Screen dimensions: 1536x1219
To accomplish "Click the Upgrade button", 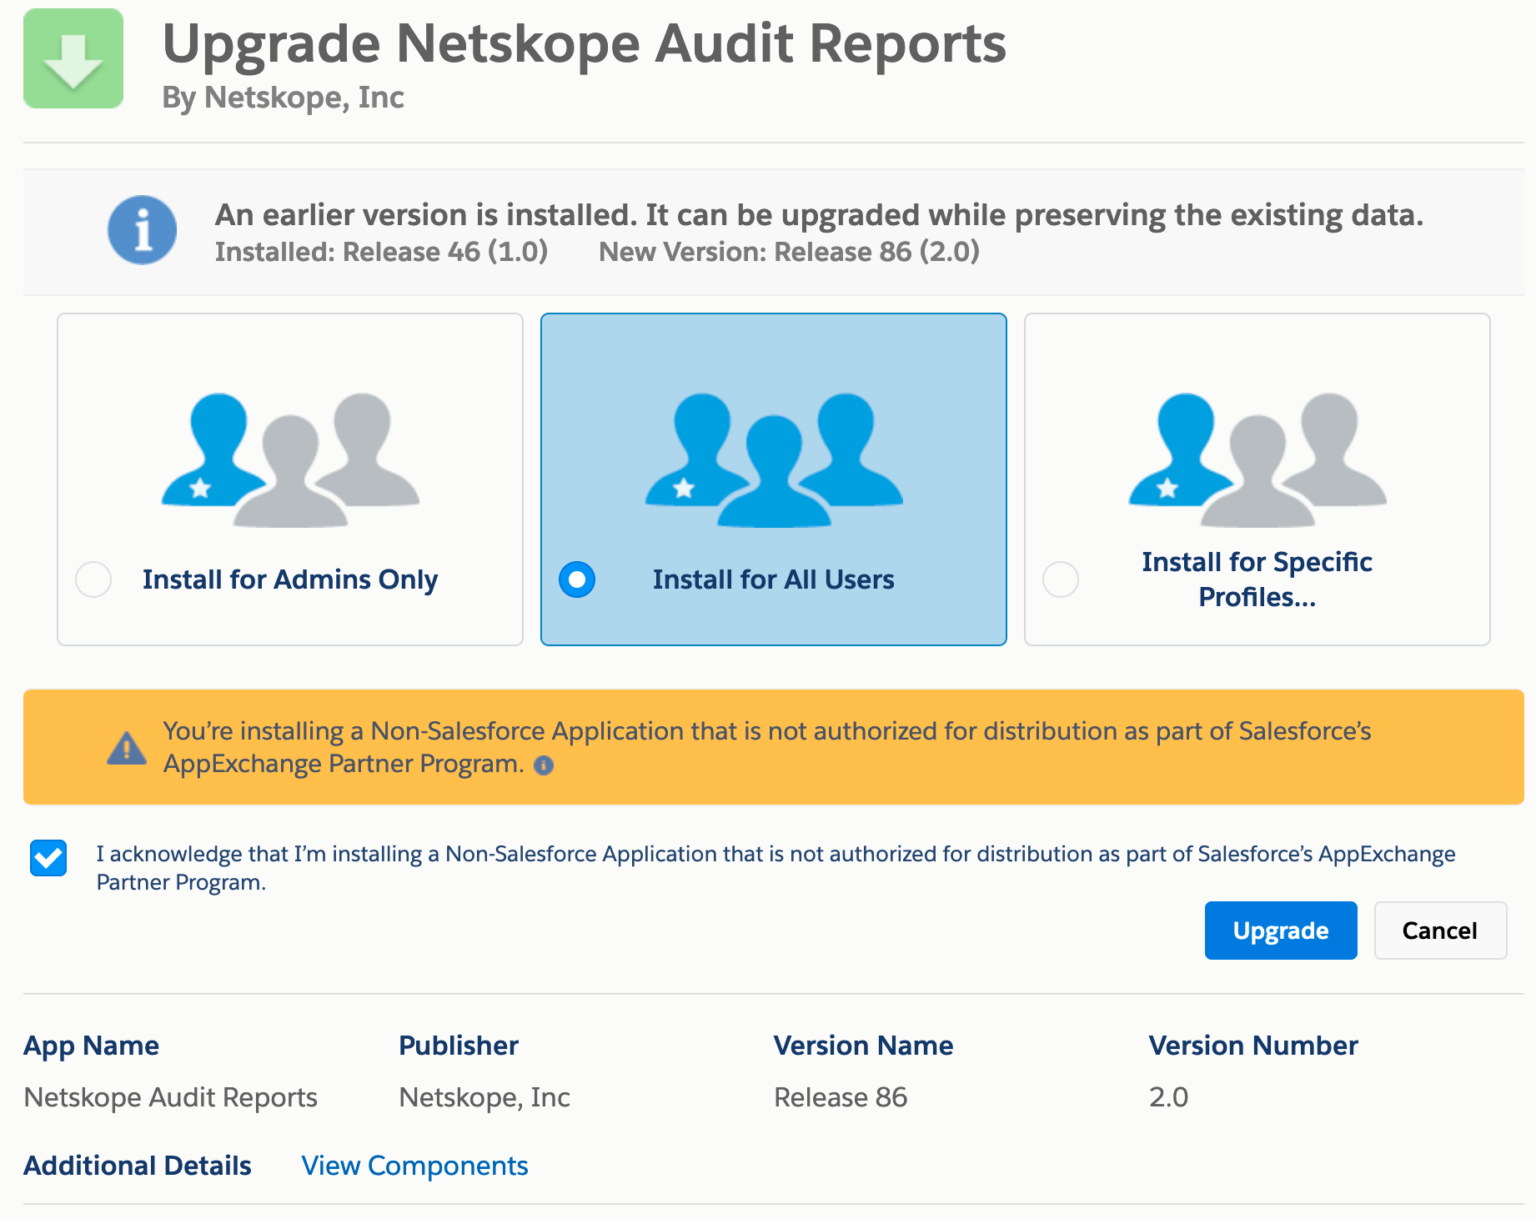I will pyautogui.click(x=1280, y=930).
